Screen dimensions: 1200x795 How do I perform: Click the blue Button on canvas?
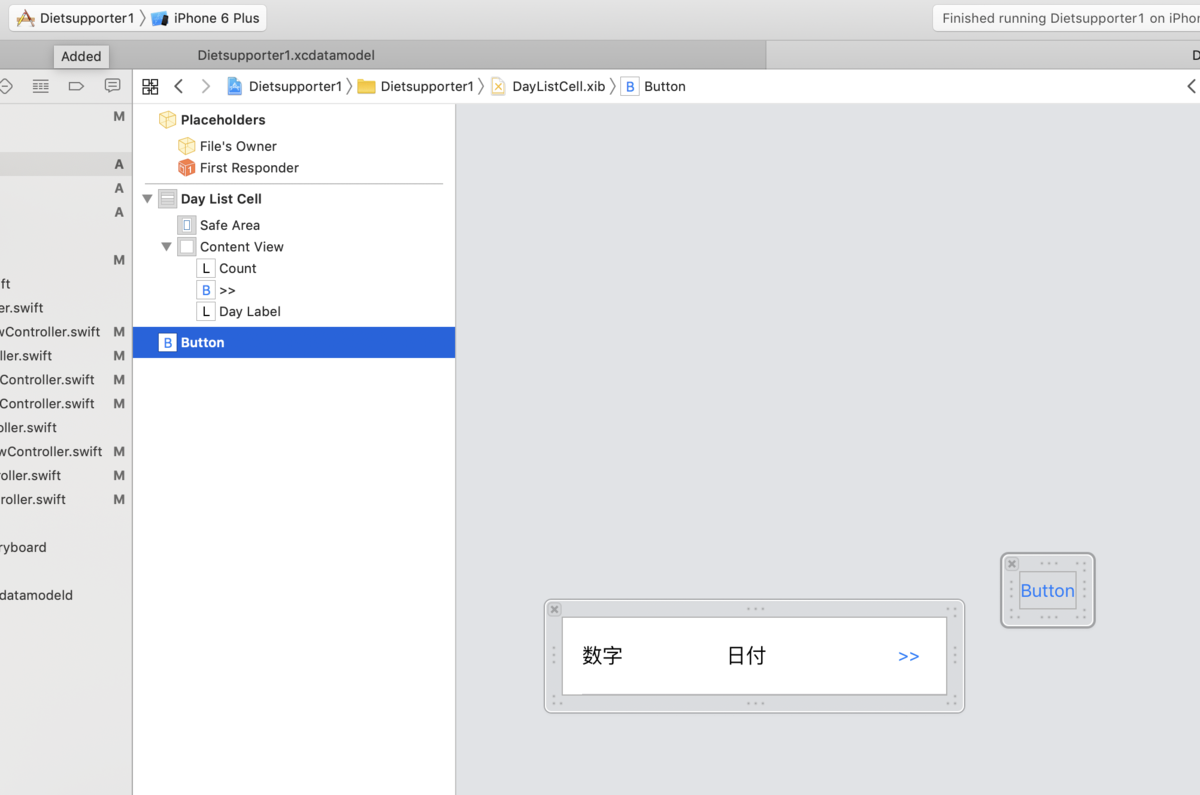click(x=1047, y=591)
